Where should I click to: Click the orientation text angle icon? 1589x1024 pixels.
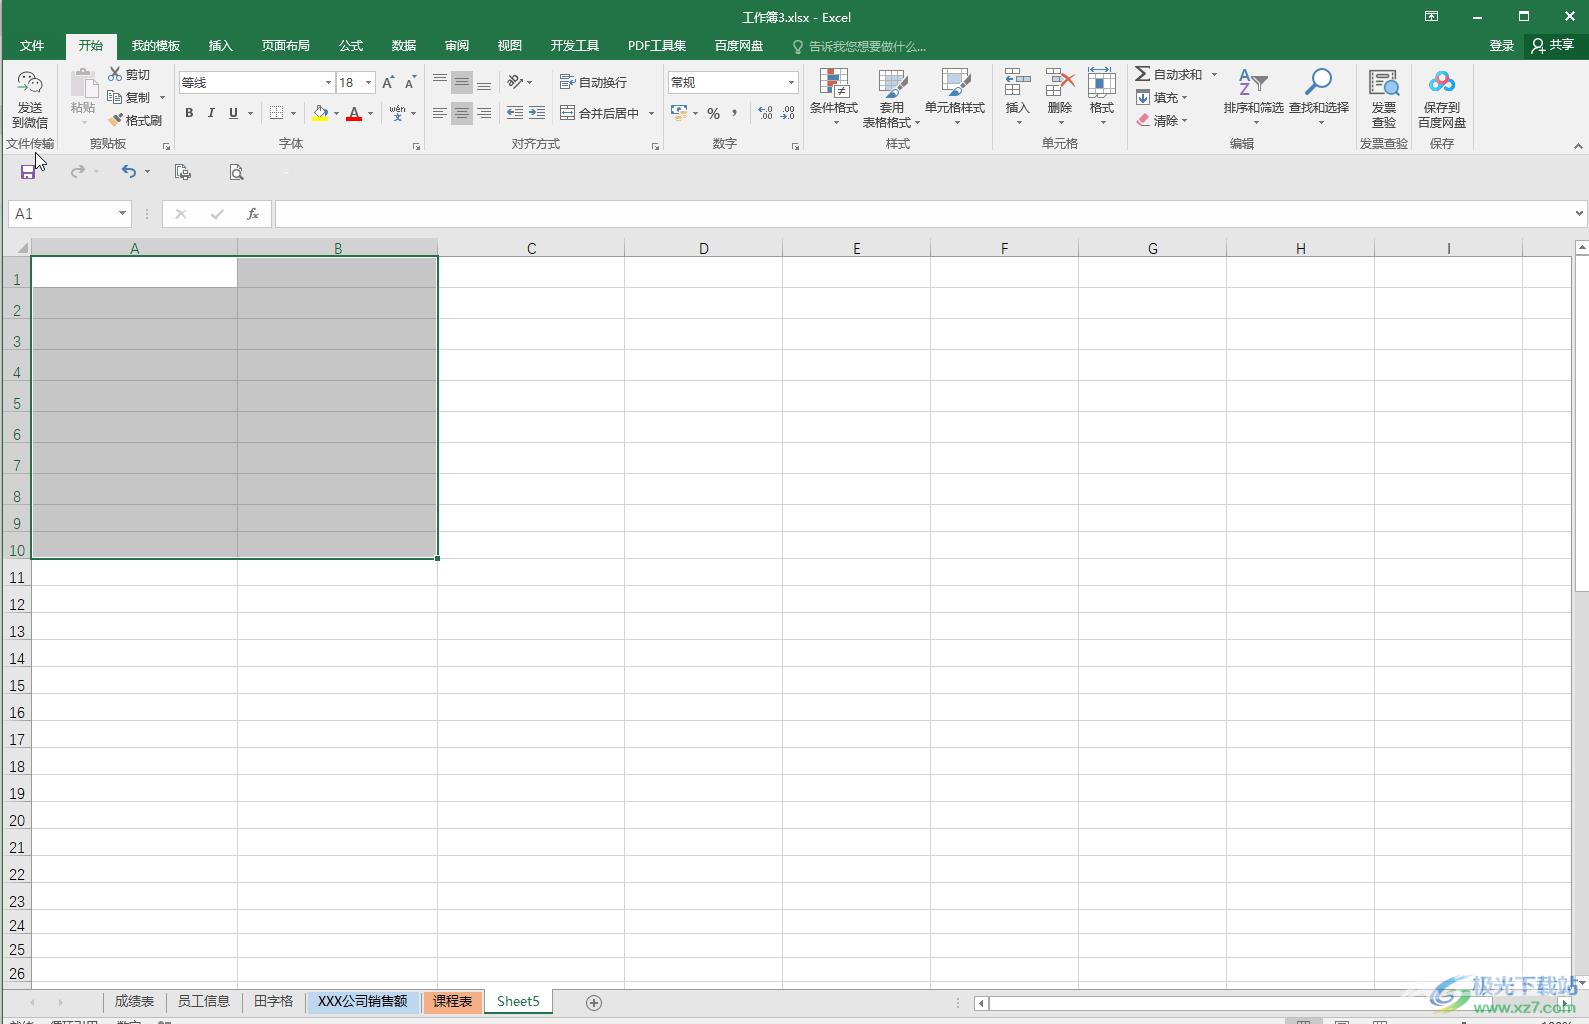[x=515, y=82]
